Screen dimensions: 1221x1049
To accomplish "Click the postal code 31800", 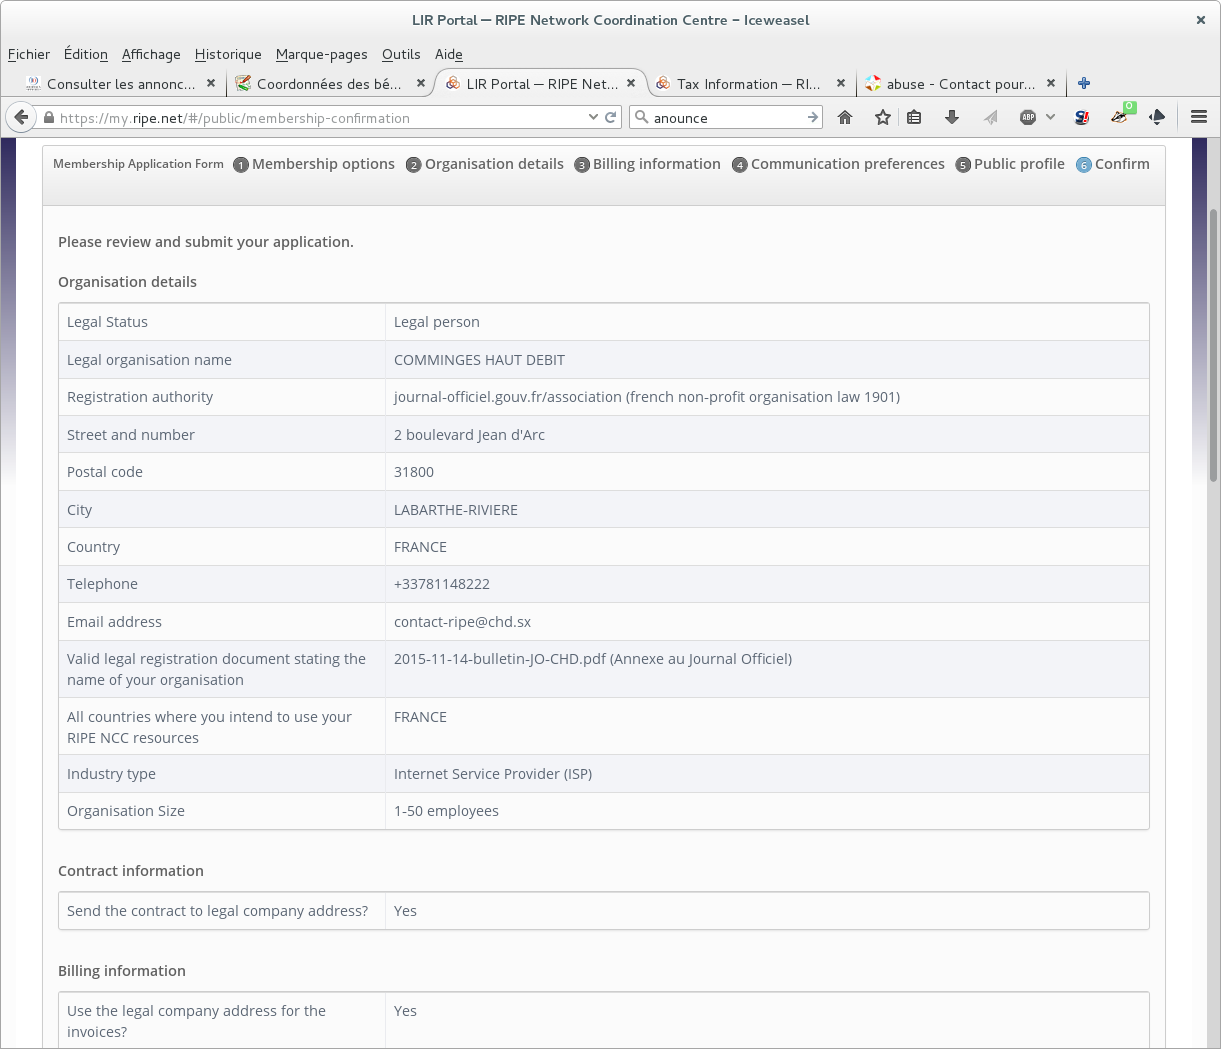I will tap(414, 472).
